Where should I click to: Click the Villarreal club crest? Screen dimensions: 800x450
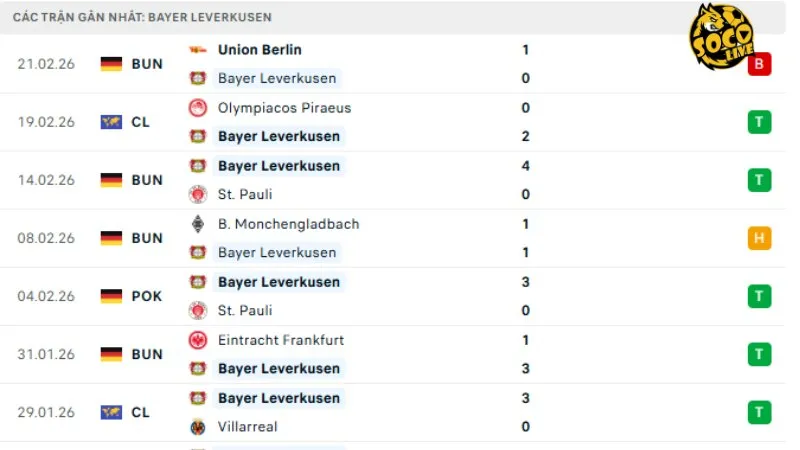[x=198, y=427]
